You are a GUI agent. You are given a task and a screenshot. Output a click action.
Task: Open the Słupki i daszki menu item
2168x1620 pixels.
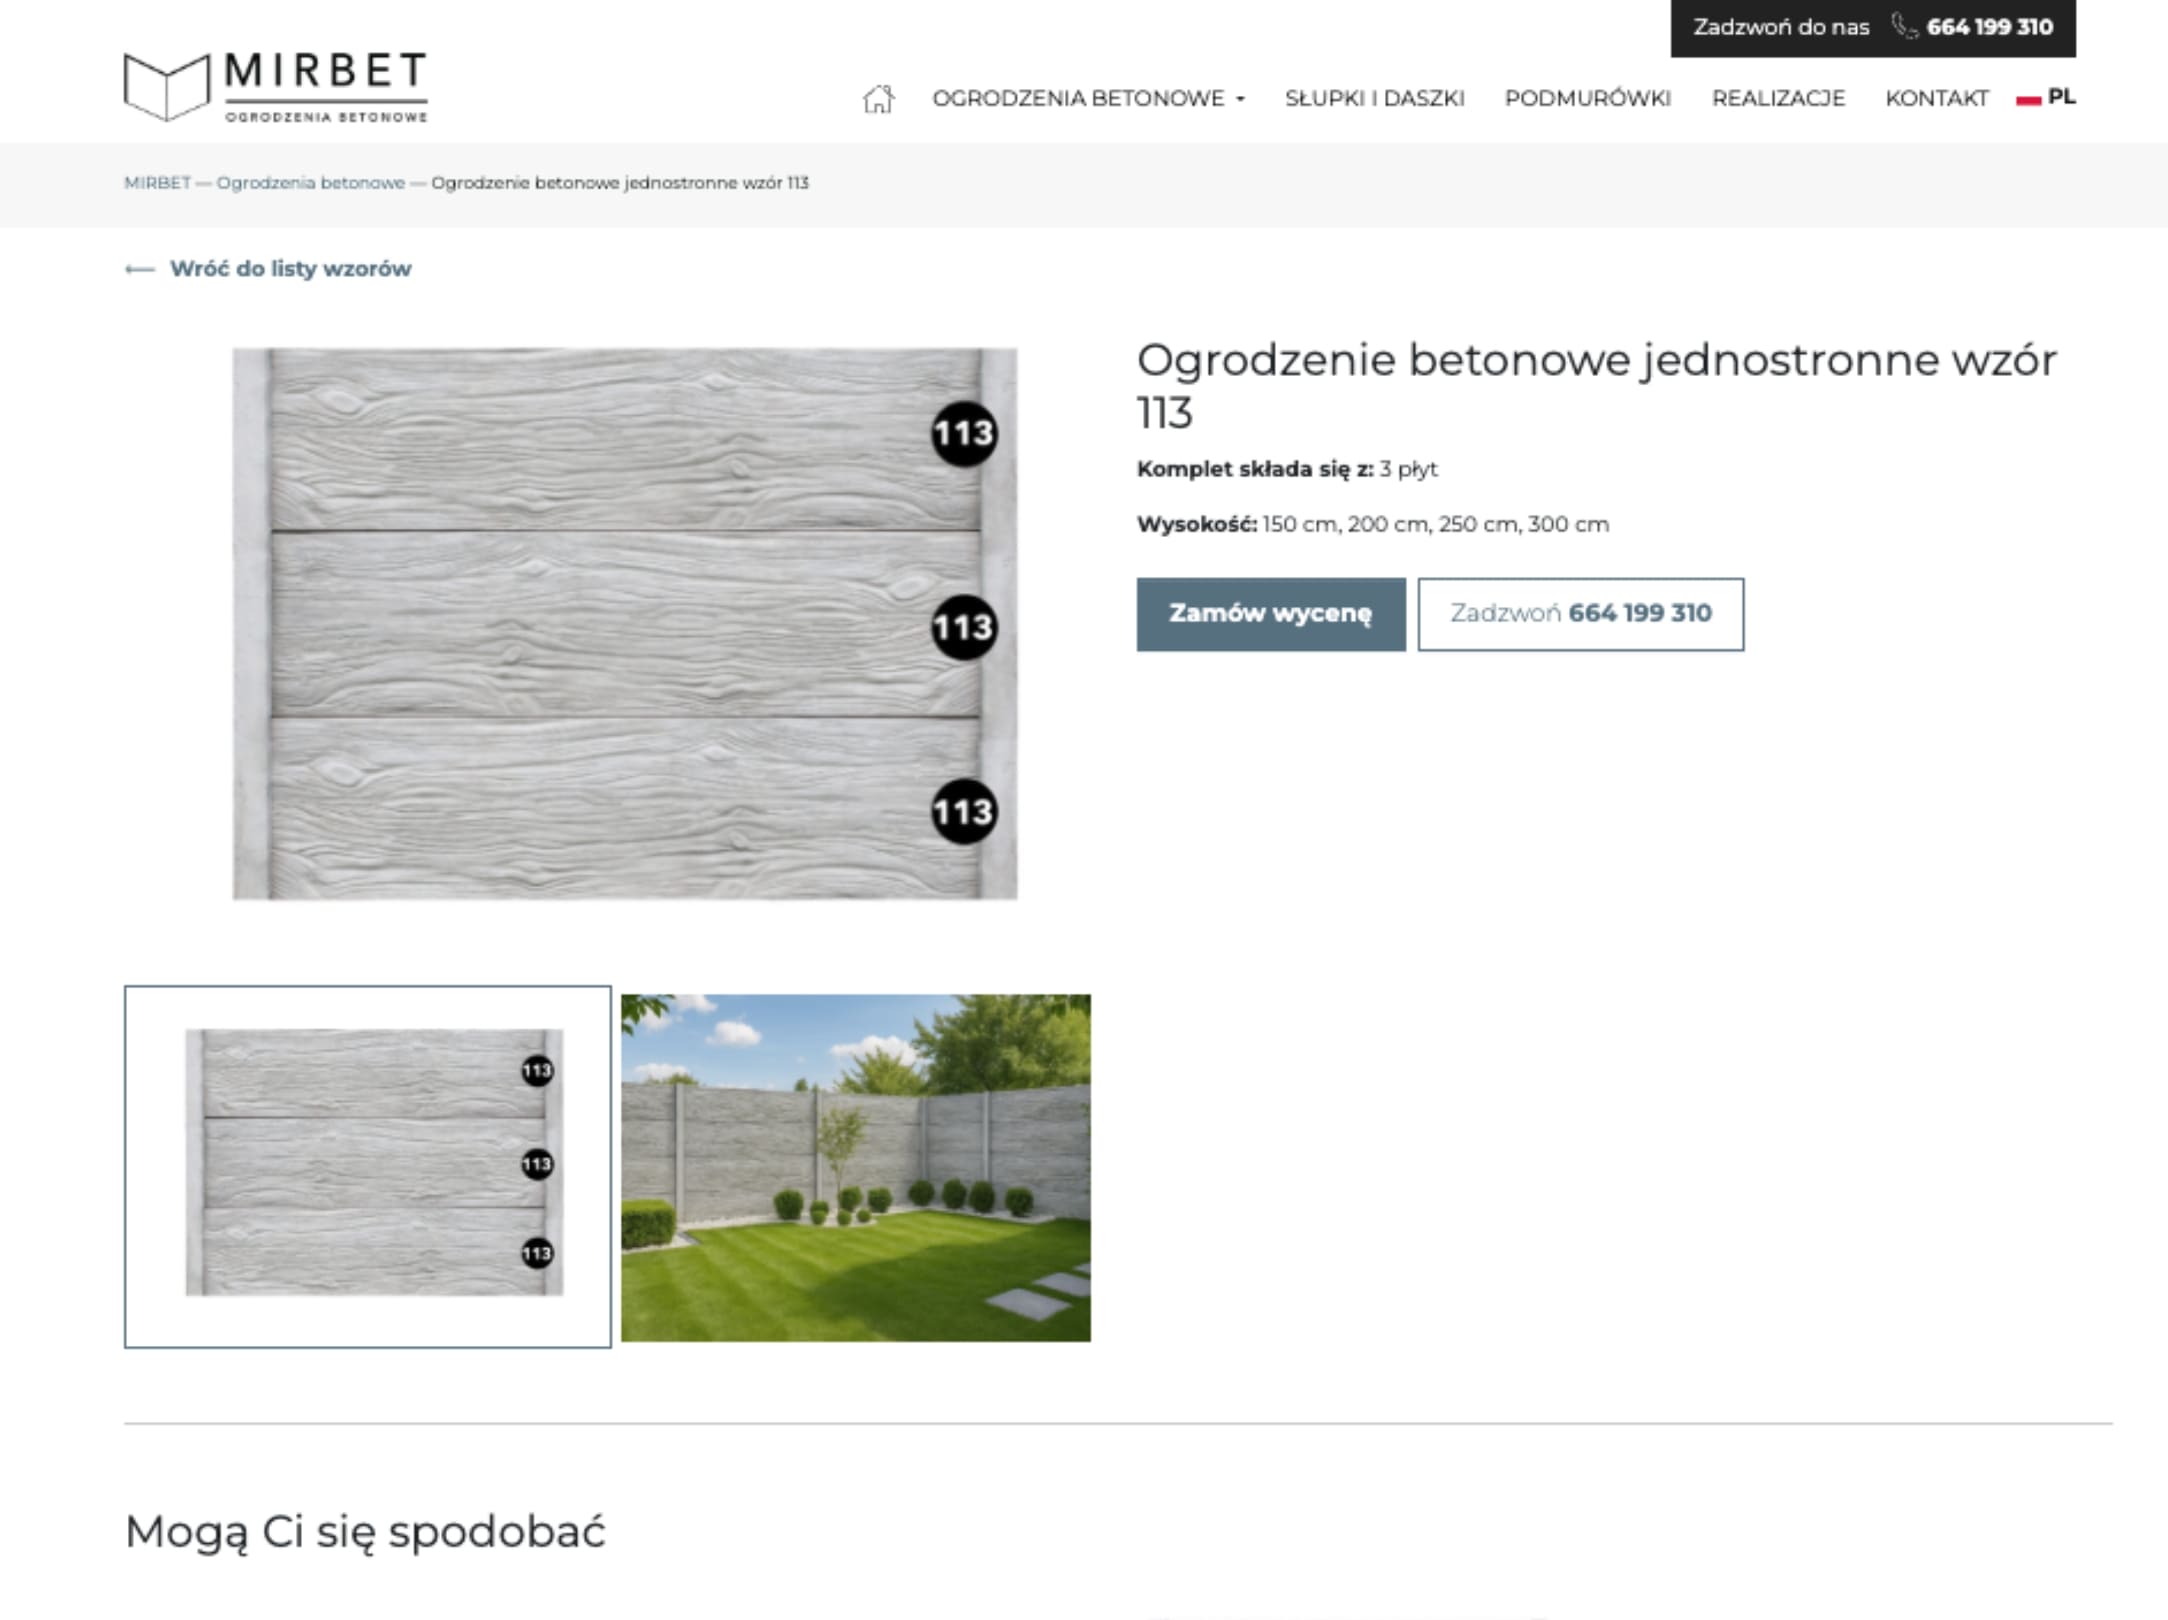tap(1374, 98)
